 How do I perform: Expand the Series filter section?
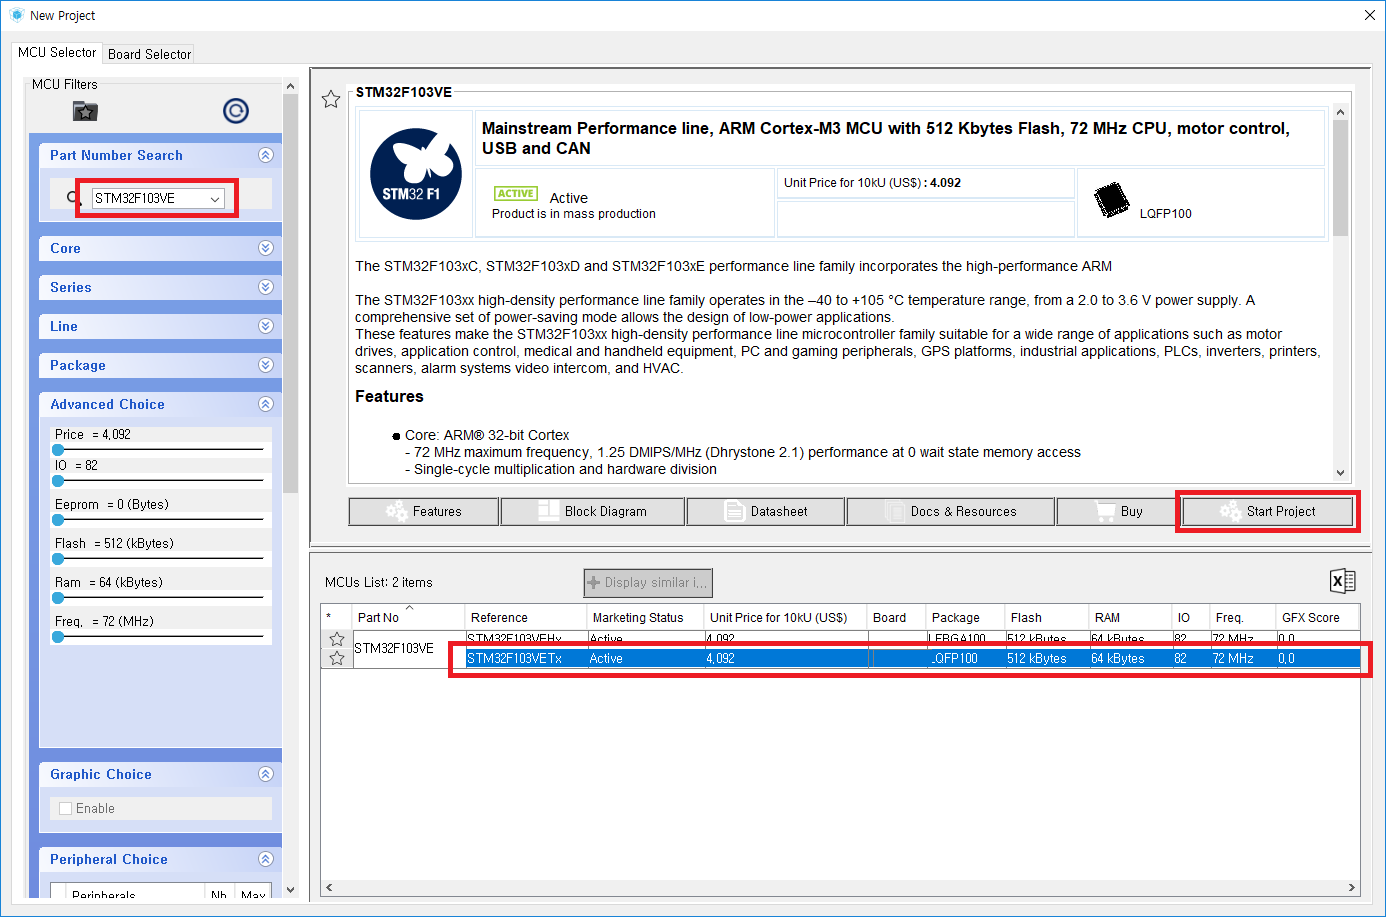point(266,287)
